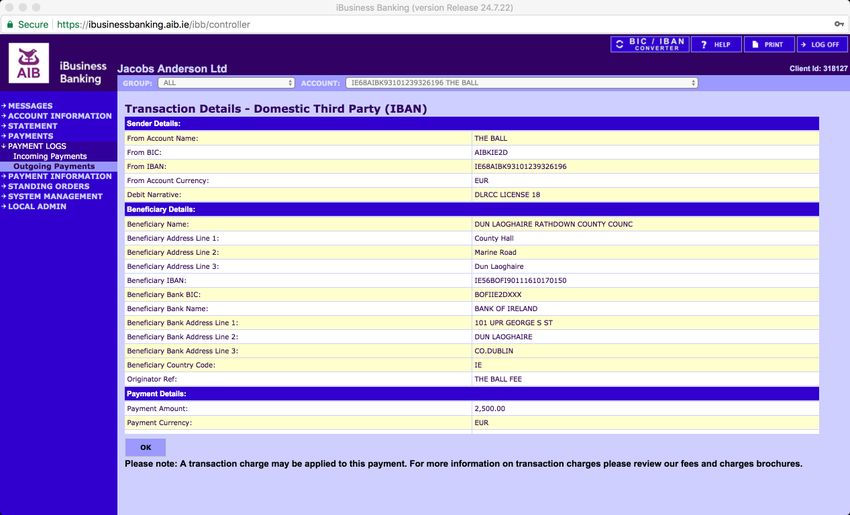Click the Payment Currency value EUR

tap(481, 422)
